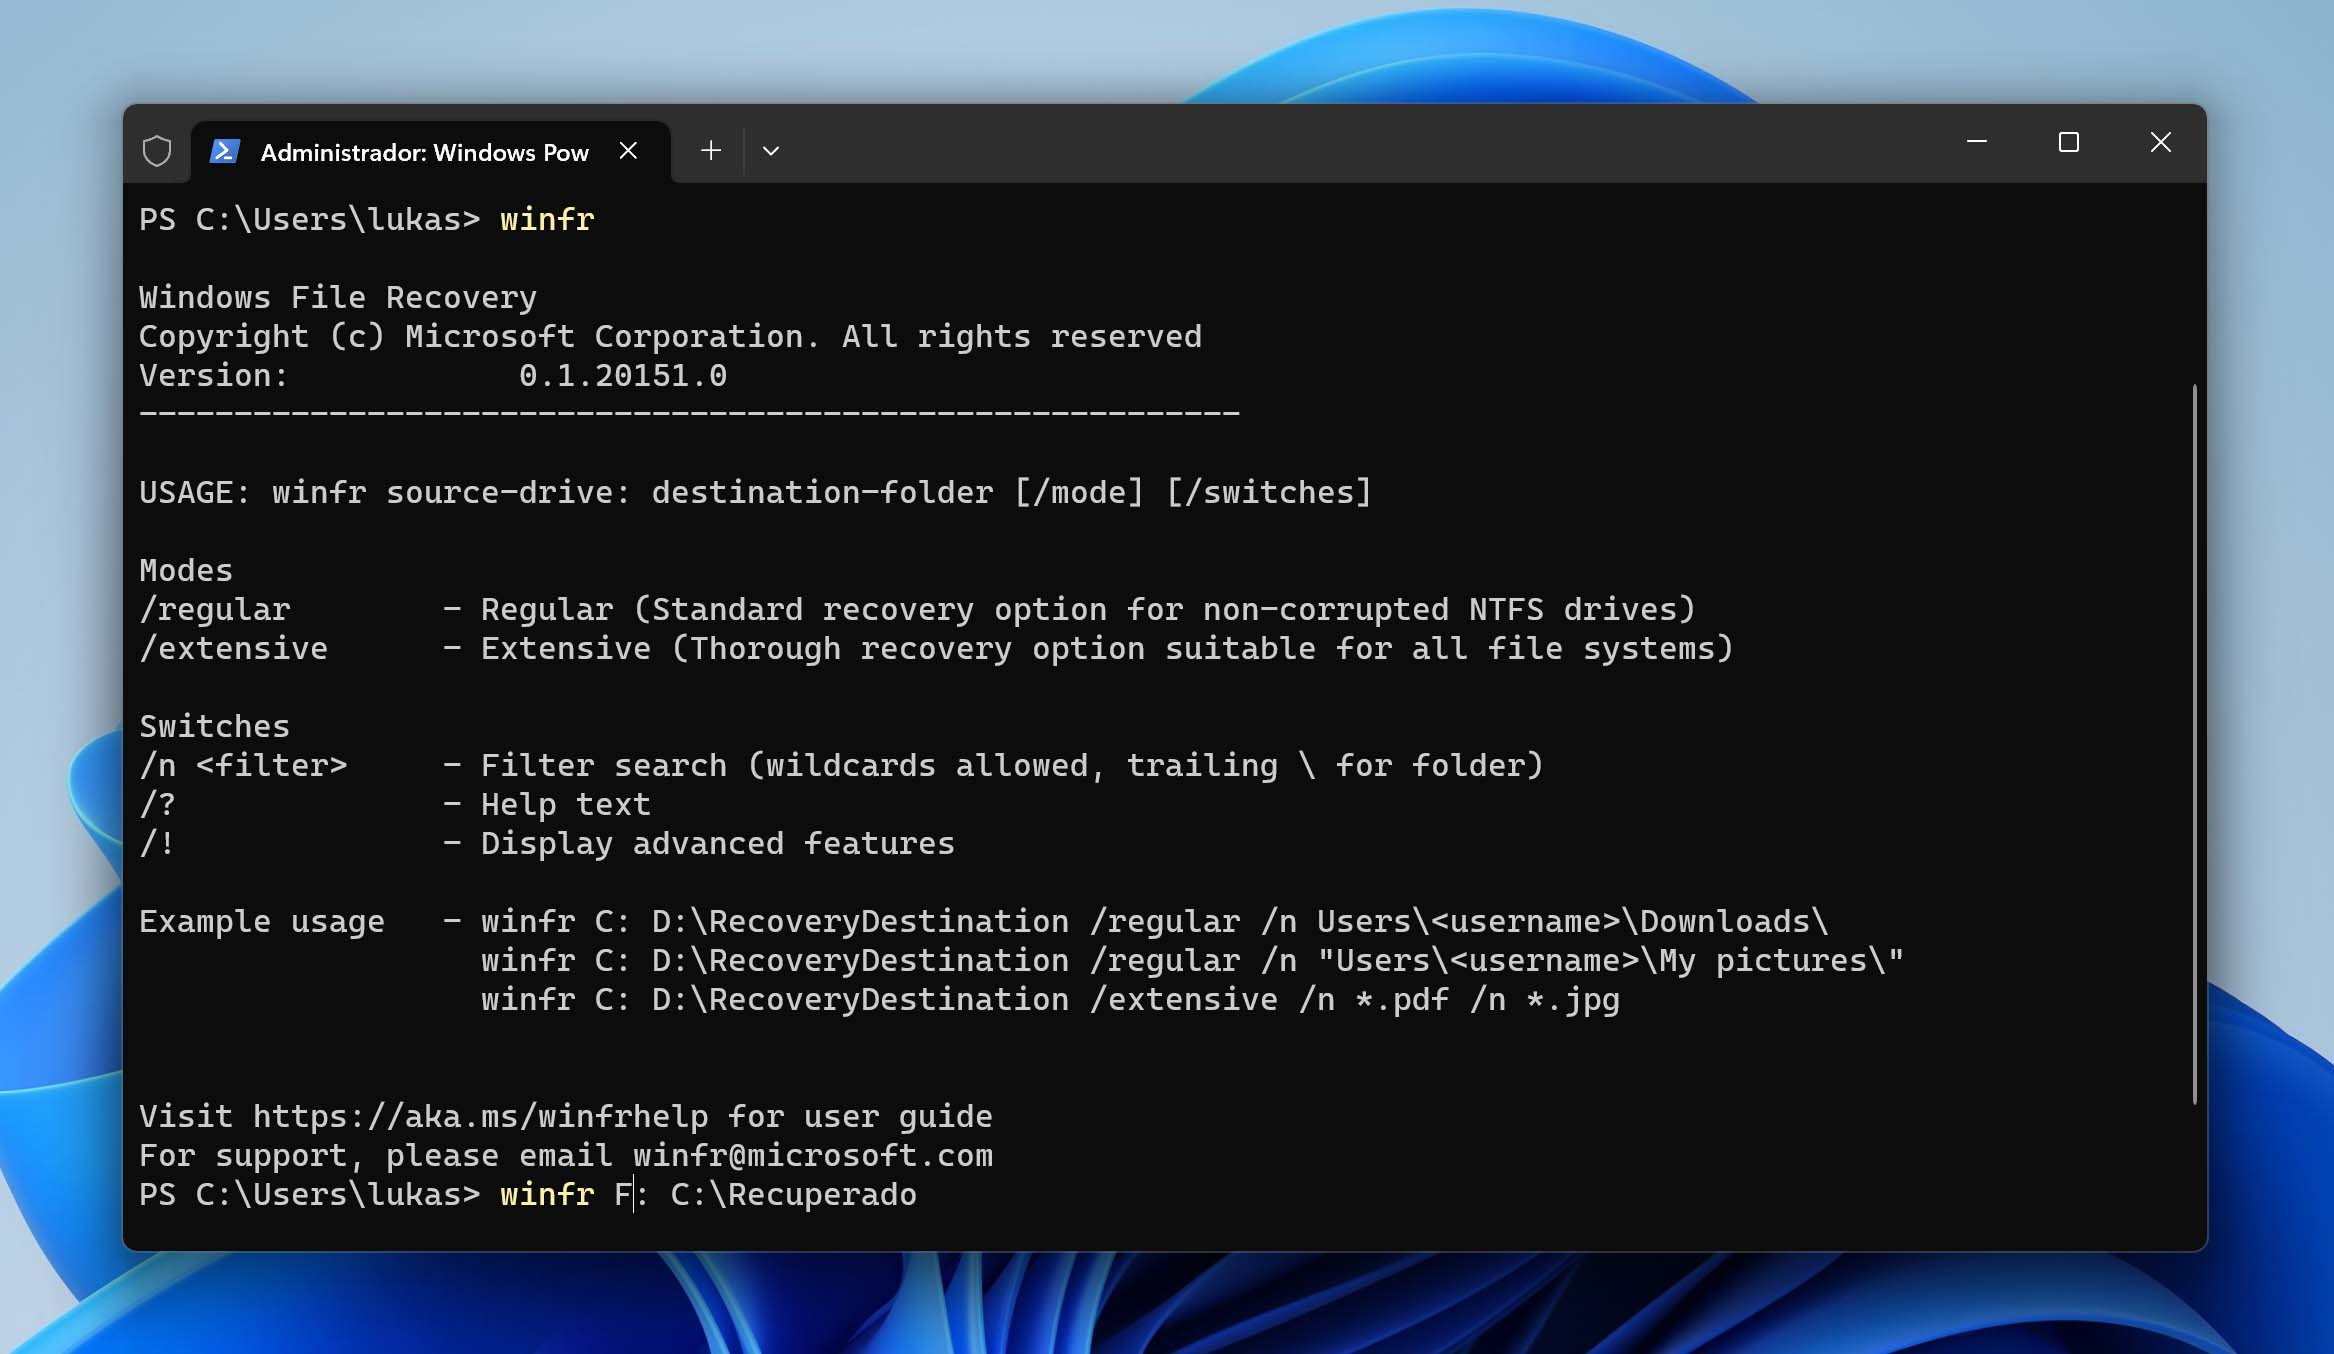Click the winfr@microsoft.com email address
This screenshot has height=1354, width=2334.
click(813, 1155)
